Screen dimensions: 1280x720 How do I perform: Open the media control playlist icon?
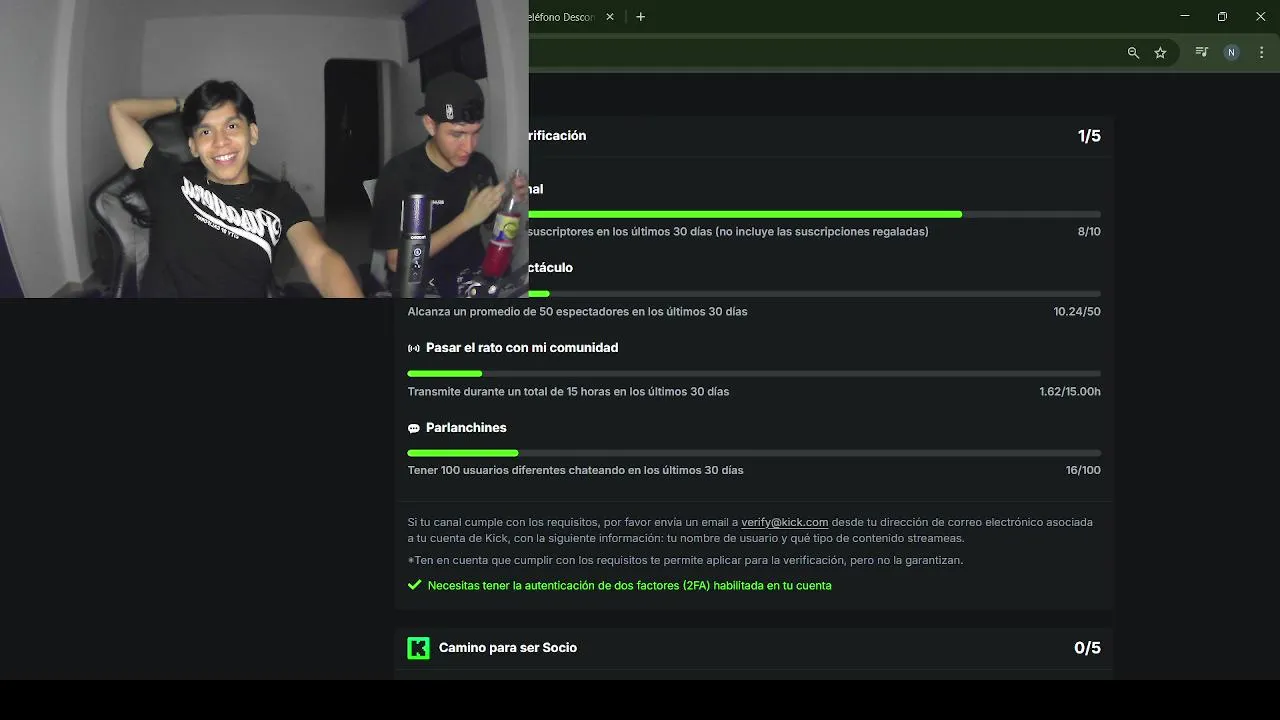point(1202,52)
